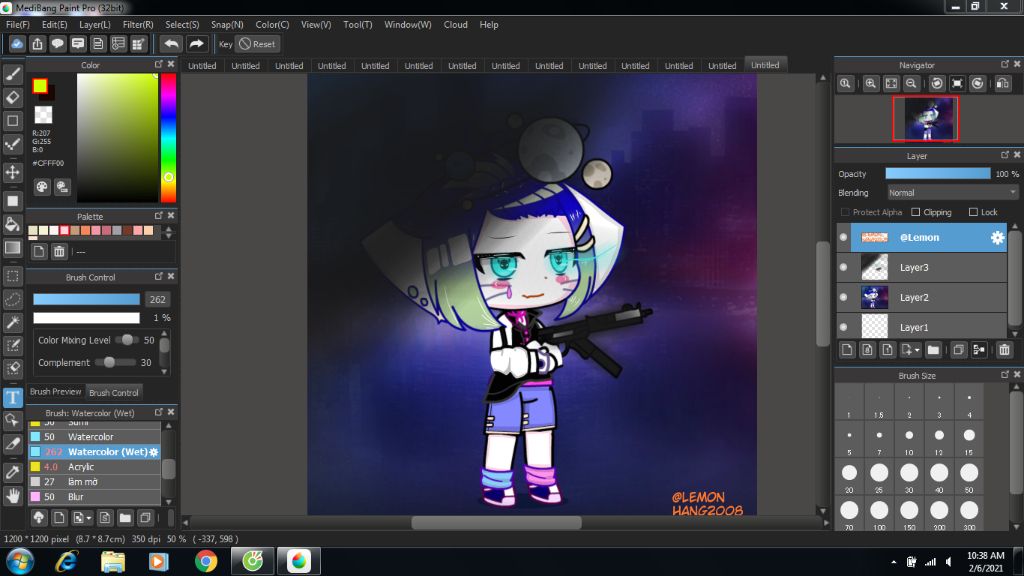The width and height of the screenshot is (1024, 576).
Task: Adjust the layer Opacity slider
Action: [x=938, y=174]
